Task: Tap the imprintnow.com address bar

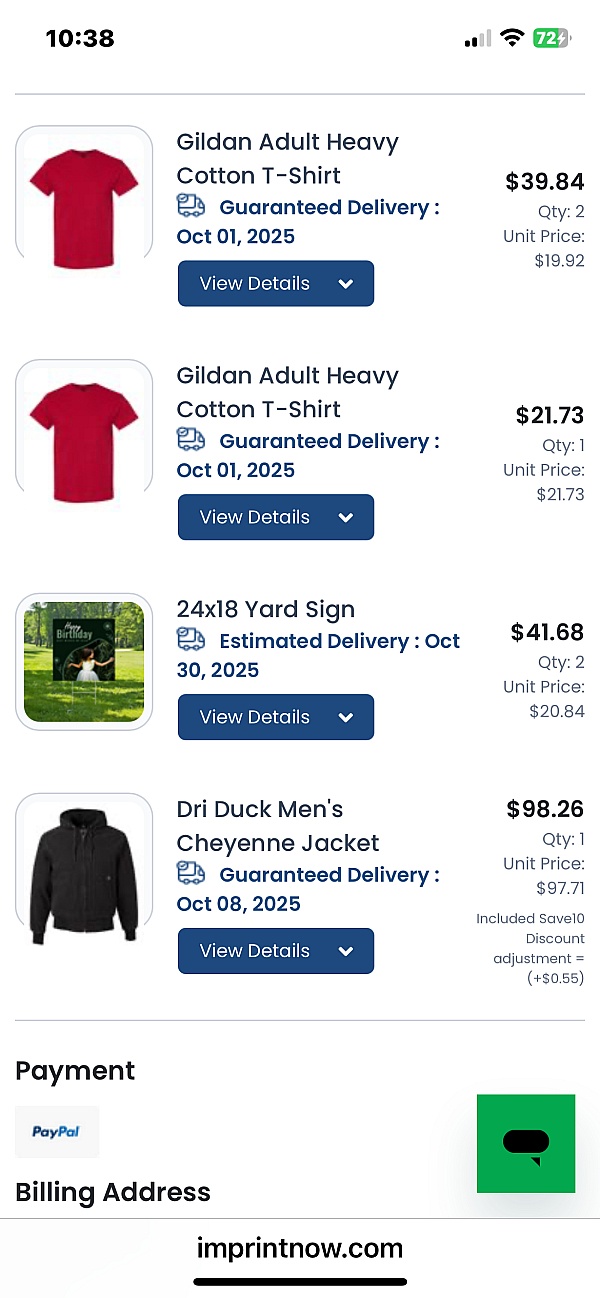Action: coord(300,1248)
